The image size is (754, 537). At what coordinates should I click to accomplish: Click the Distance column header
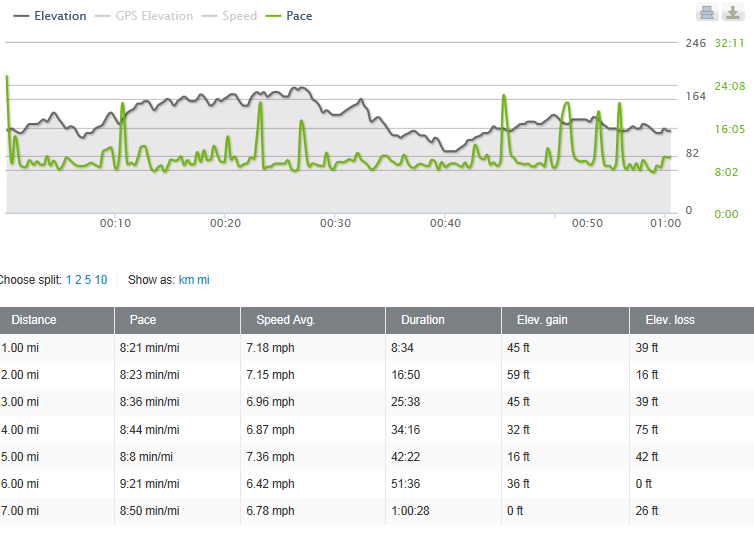[34, 320]
